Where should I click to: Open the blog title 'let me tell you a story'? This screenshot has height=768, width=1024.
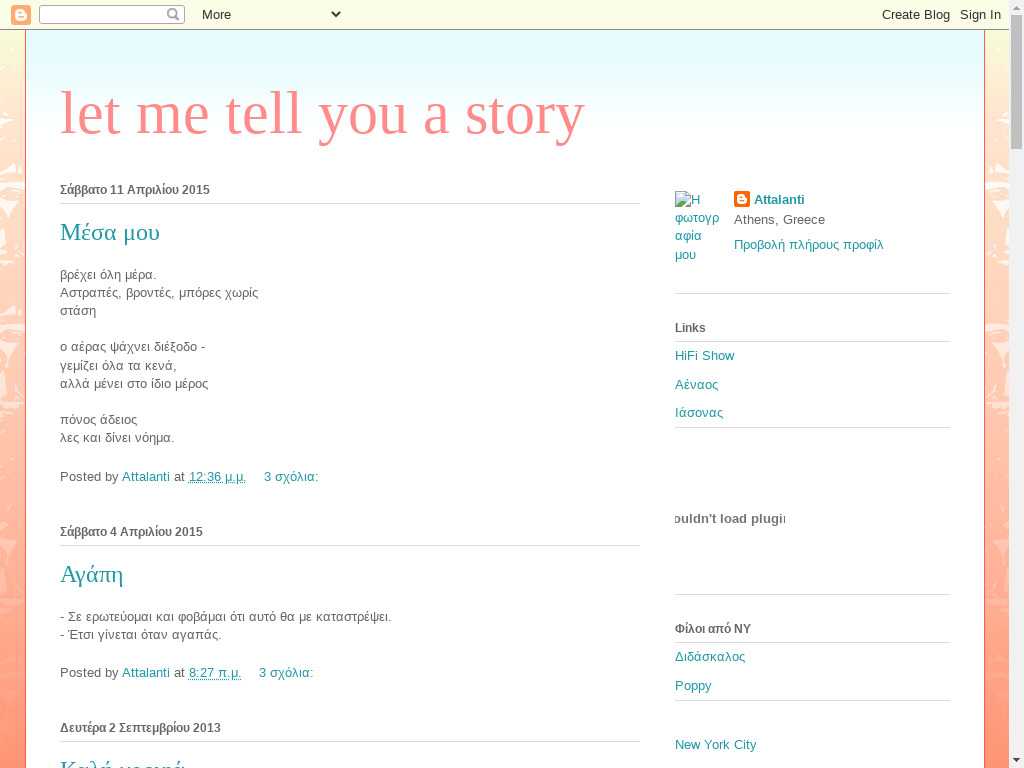[x=322, y=113]
